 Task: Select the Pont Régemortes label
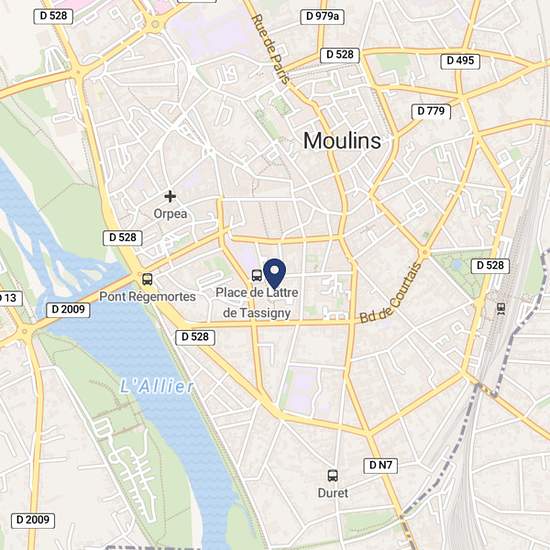147,297
